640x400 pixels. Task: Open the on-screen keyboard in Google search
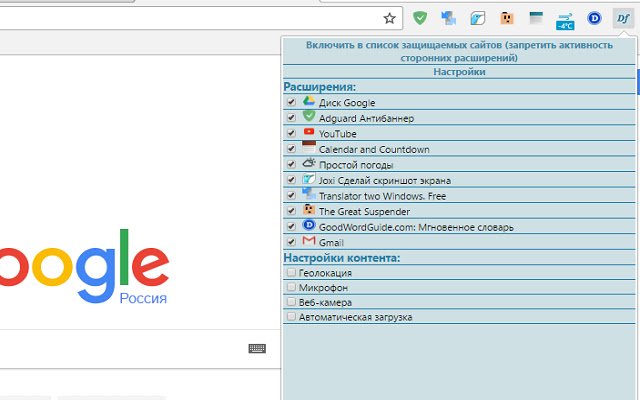[x=257, y=349]
